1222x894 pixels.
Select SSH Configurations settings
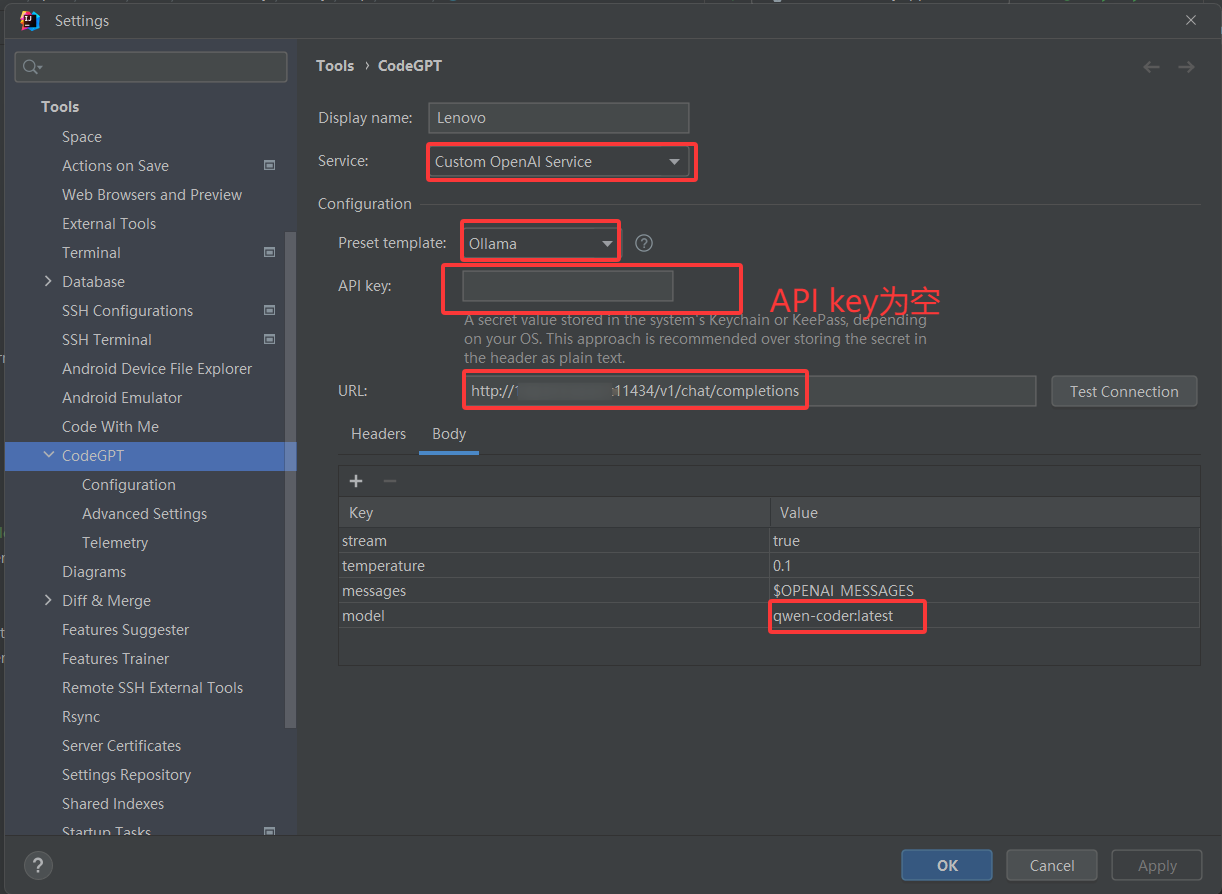click(x=127, y=310)
